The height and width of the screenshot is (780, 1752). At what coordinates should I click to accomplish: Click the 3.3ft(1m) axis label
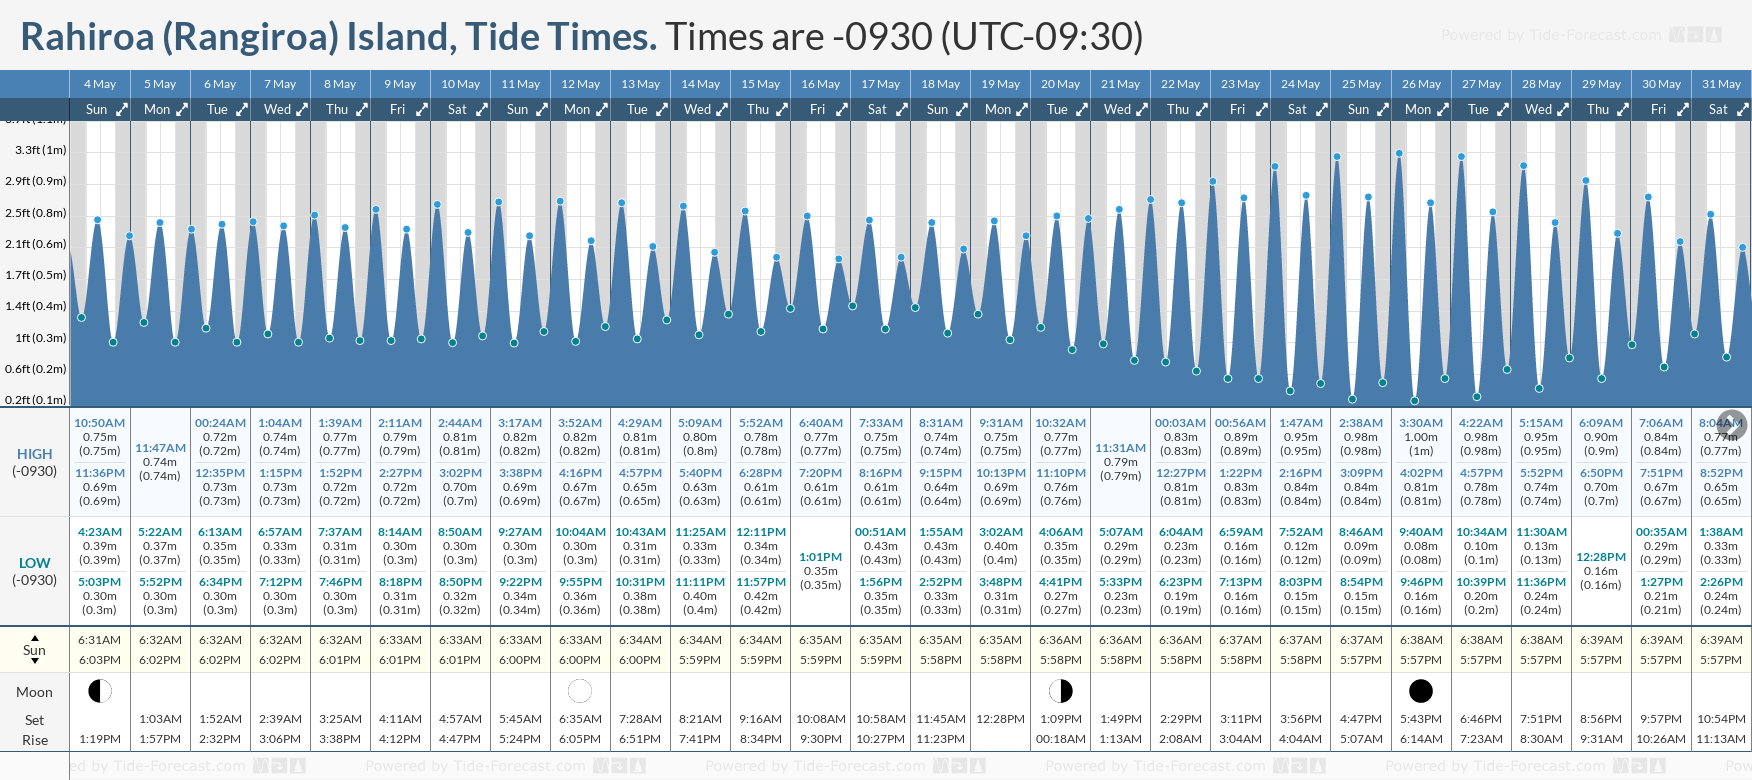(x=41, y=150)
